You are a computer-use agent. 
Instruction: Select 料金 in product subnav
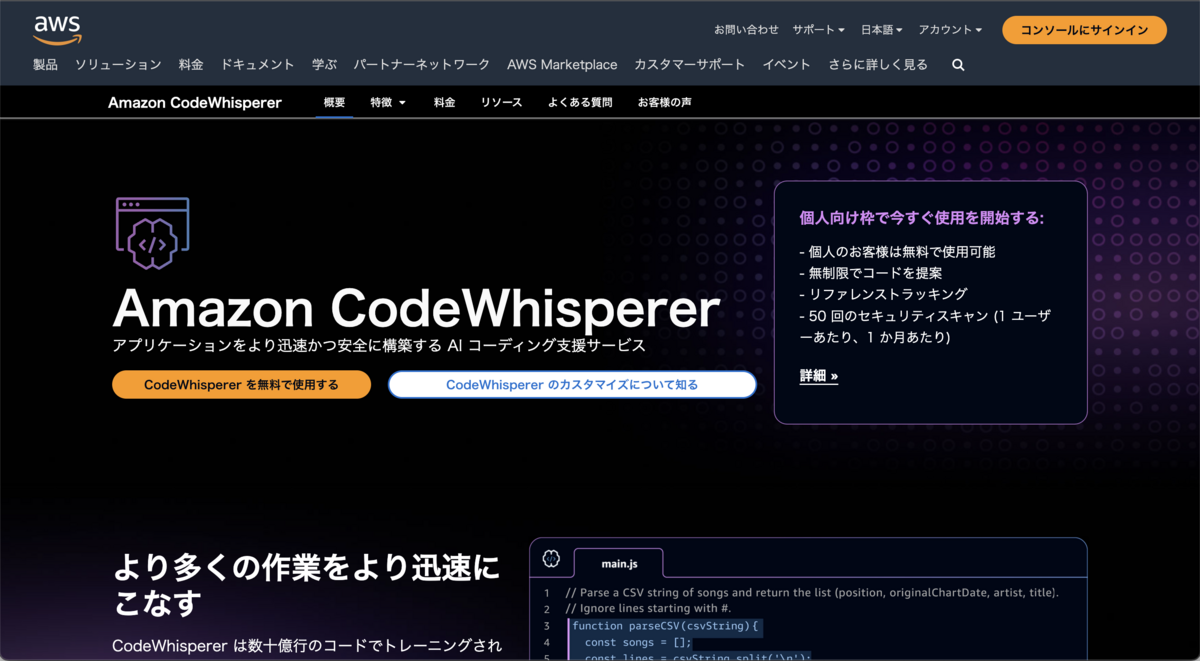point(445,102)
